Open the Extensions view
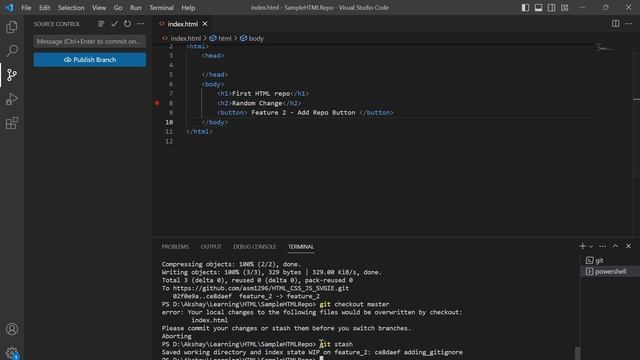Screen dimensions: 640x360 (12, 123)
